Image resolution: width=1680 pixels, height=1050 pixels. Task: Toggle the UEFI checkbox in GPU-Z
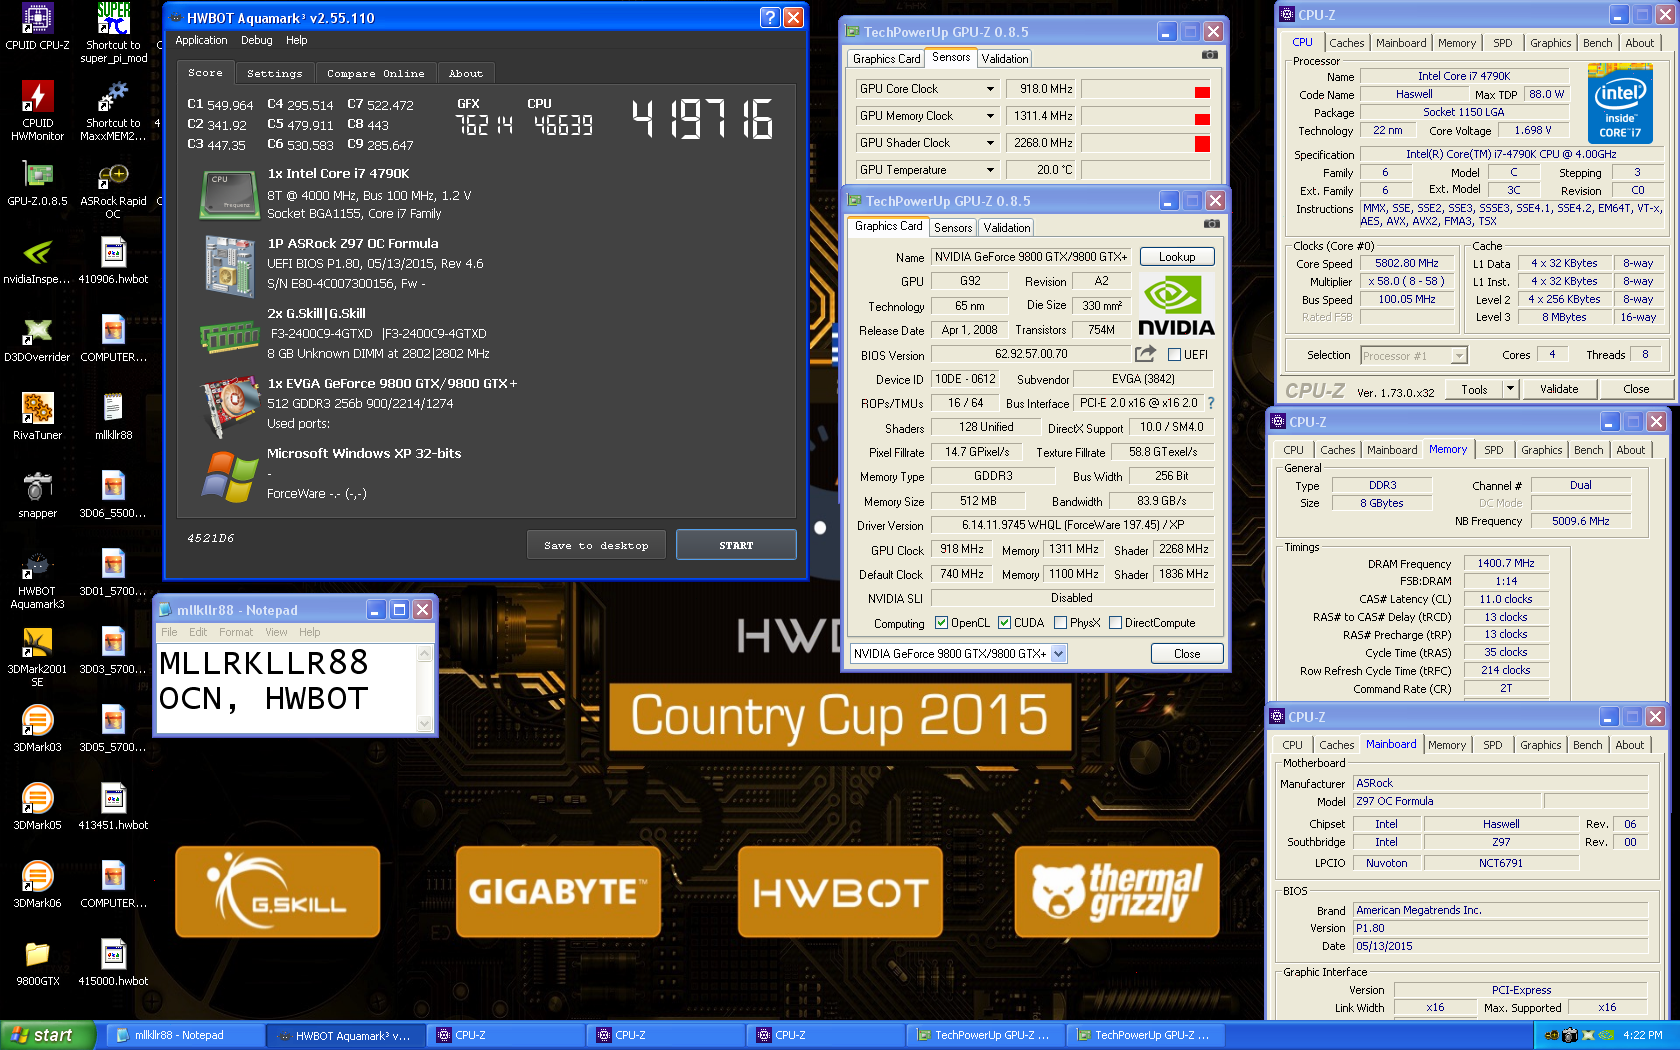coord(1174,354)
